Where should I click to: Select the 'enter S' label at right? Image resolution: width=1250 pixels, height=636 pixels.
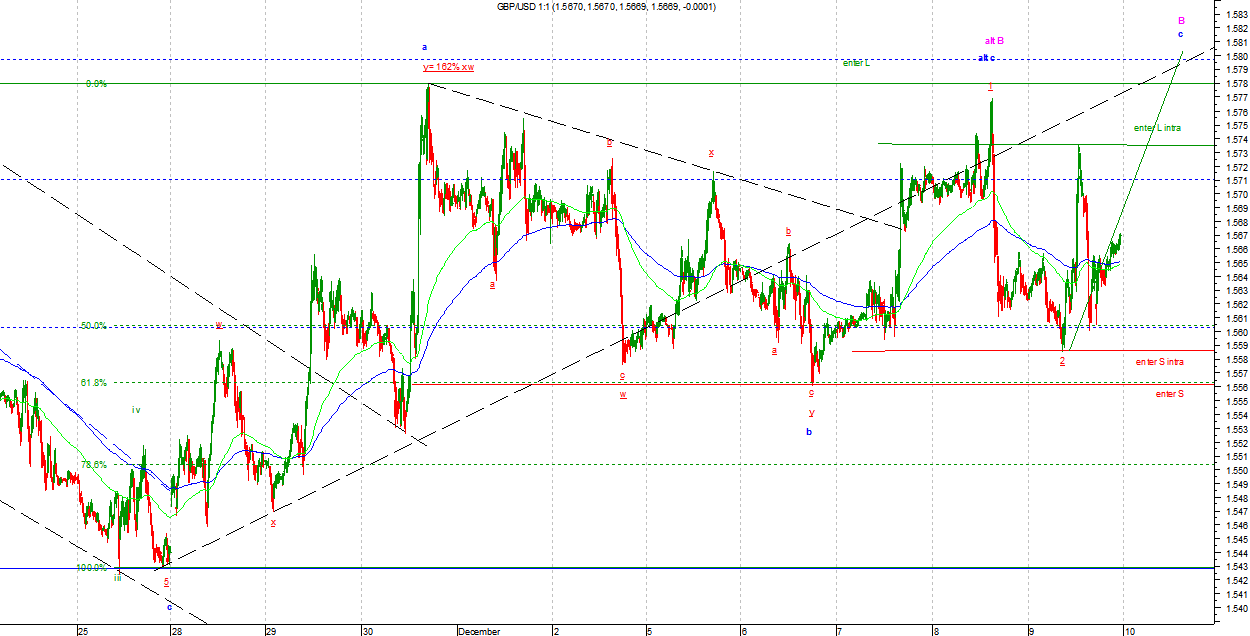1169,394
